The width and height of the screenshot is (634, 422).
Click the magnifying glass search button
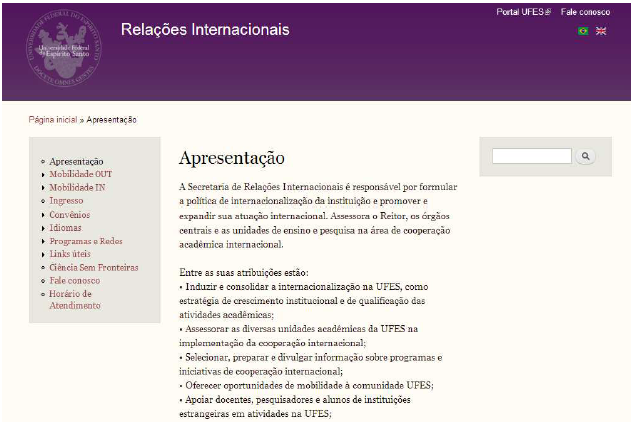586,157
